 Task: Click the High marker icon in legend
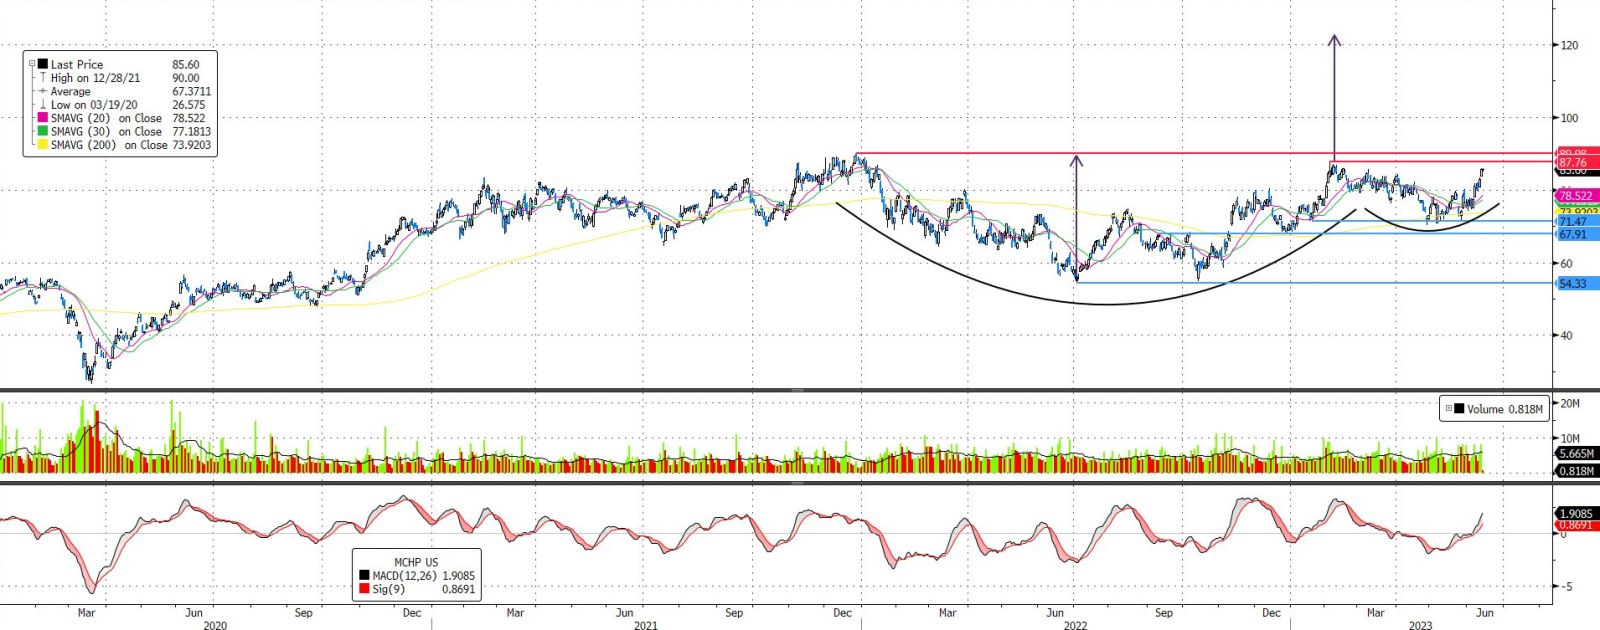pyautogui.click(x=43, y=77)
